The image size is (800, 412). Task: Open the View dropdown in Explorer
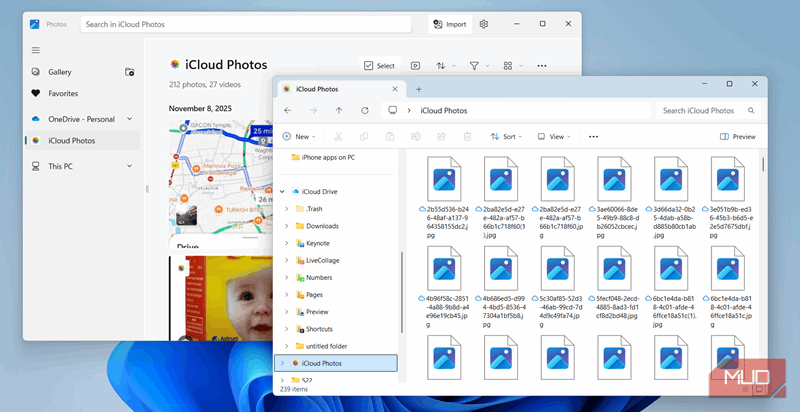(x=554, y=137)
